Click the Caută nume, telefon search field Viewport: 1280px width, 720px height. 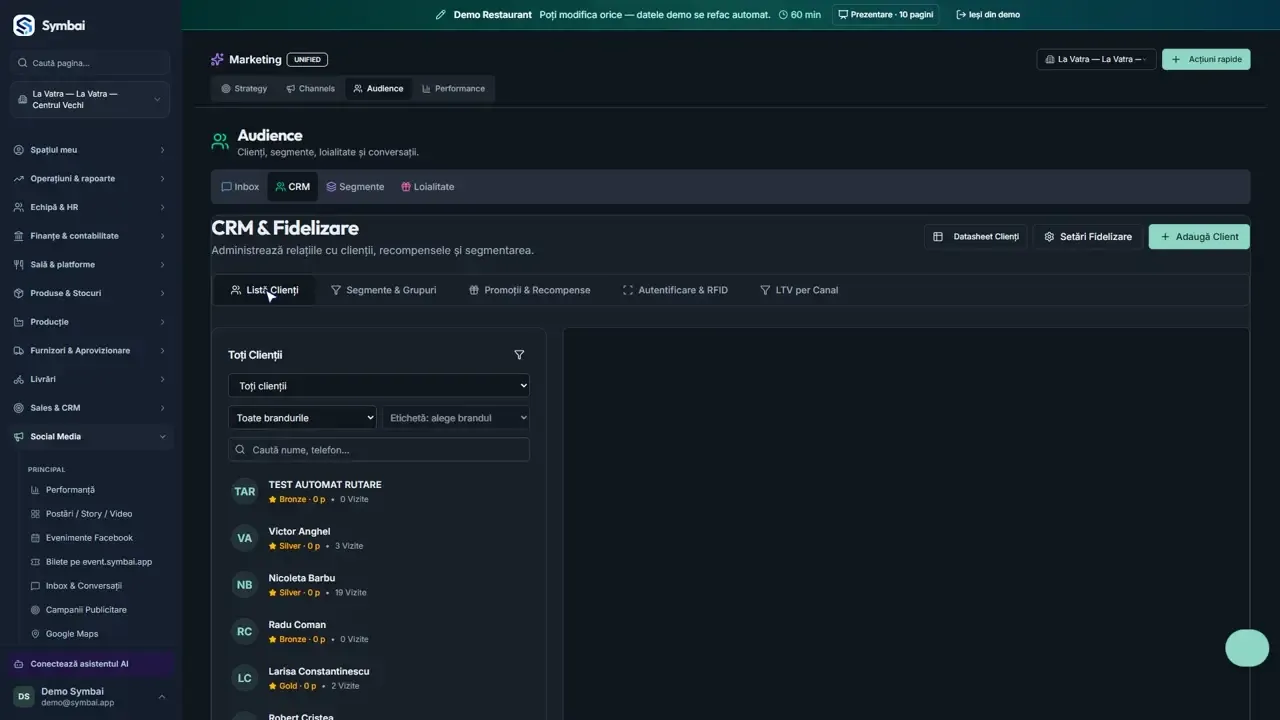coord(379,450)
